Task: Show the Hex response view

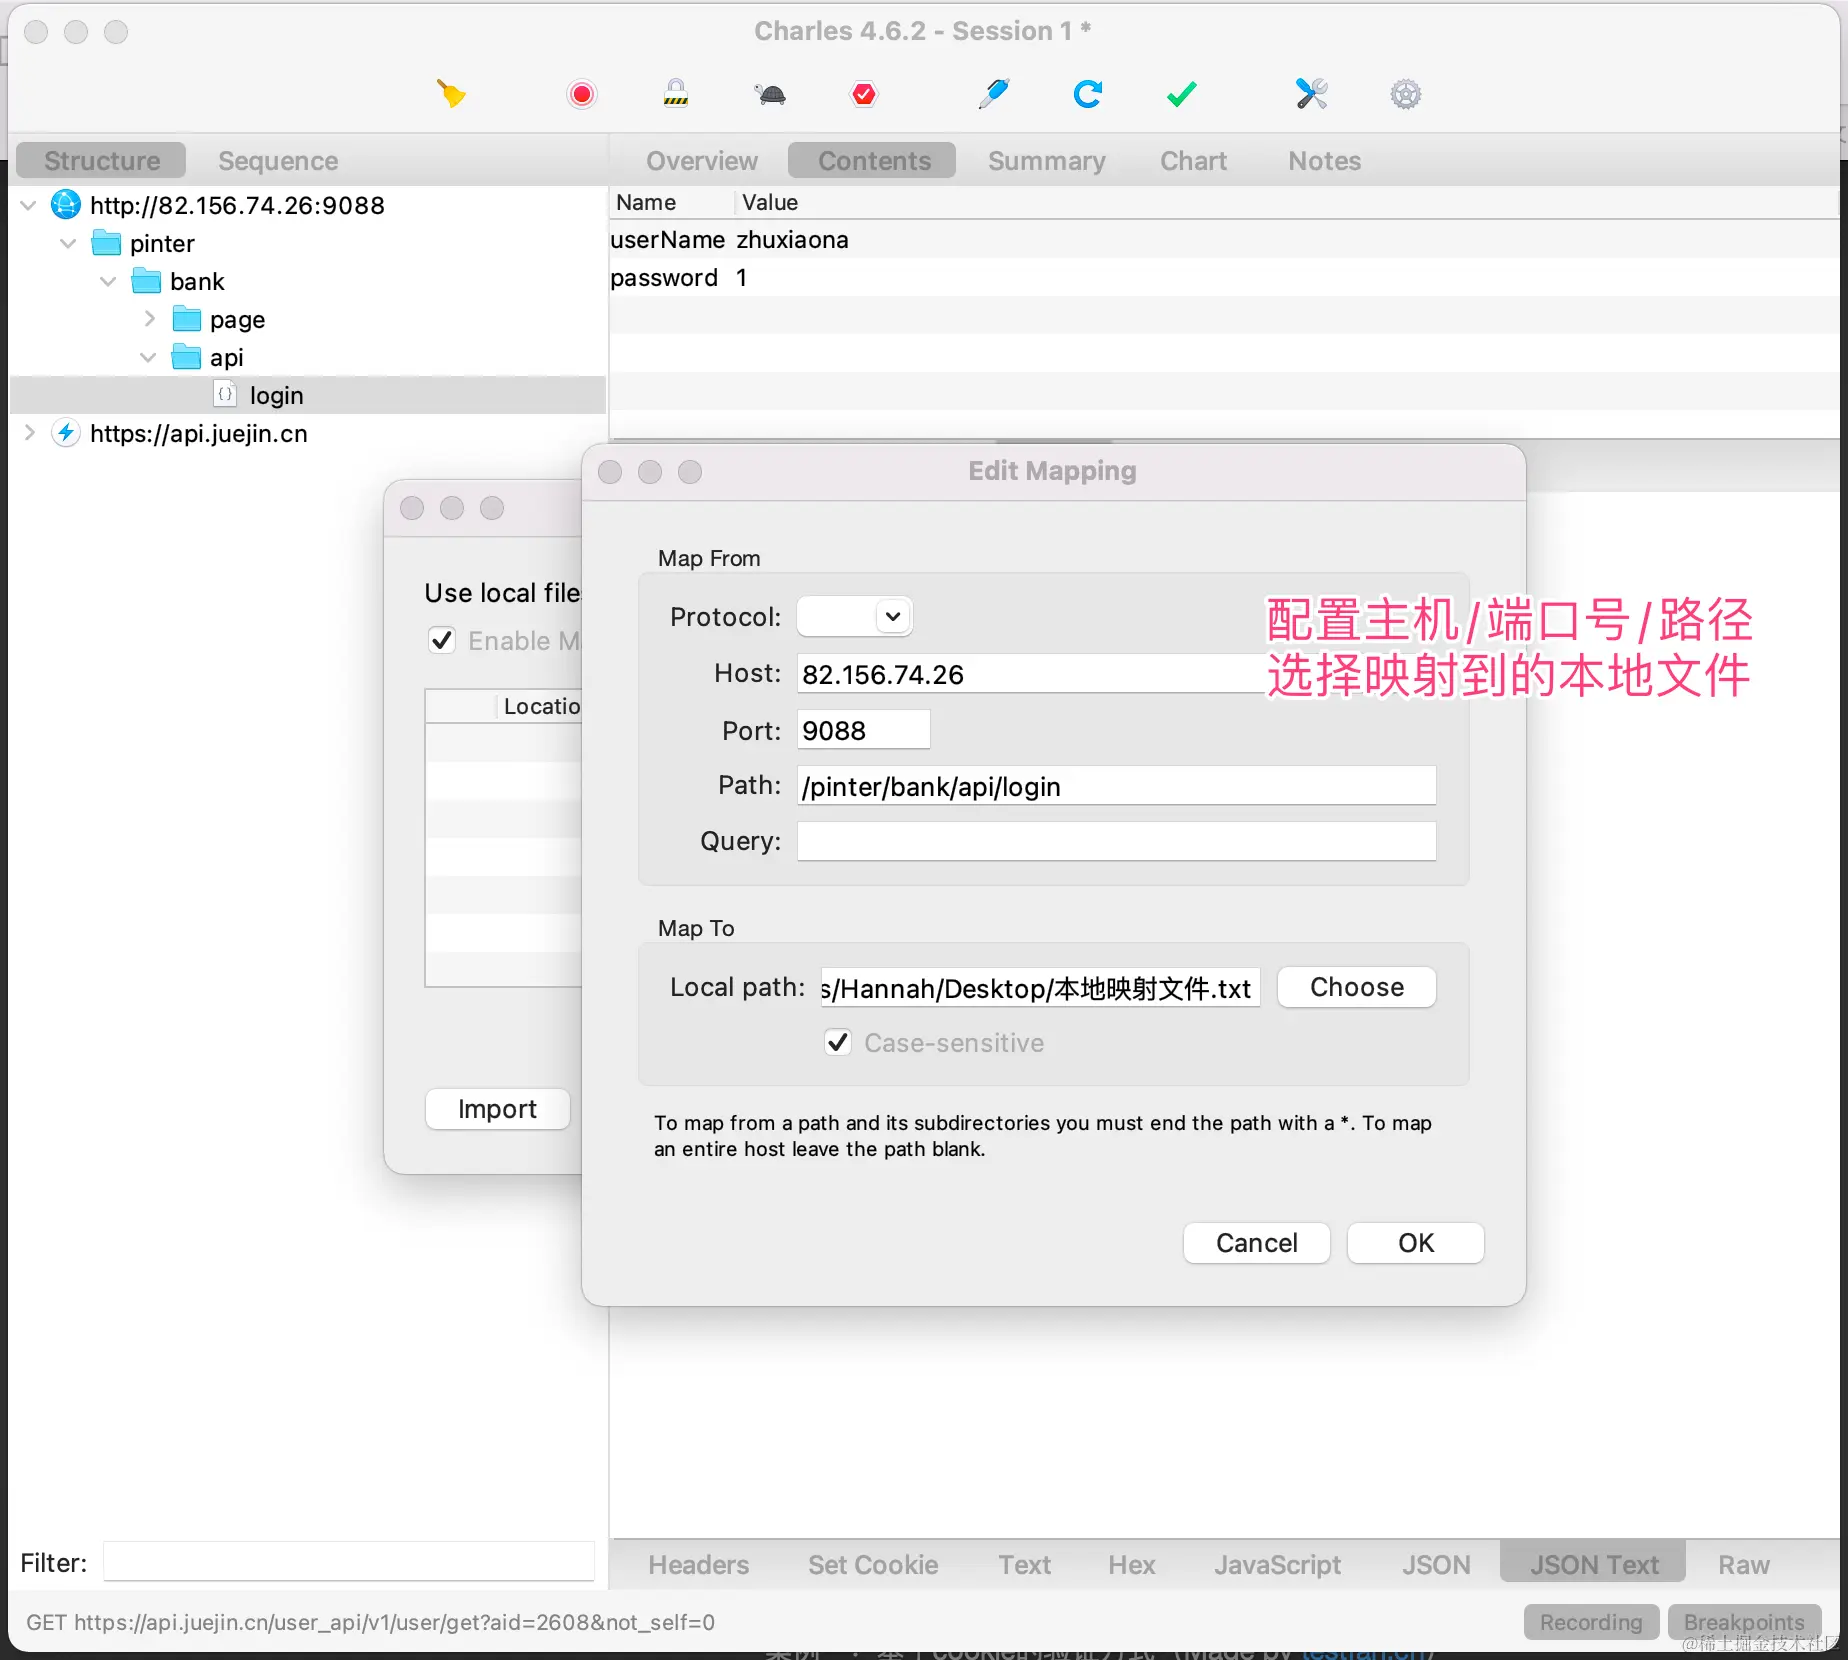Action: click(x=1131, y=1565)
